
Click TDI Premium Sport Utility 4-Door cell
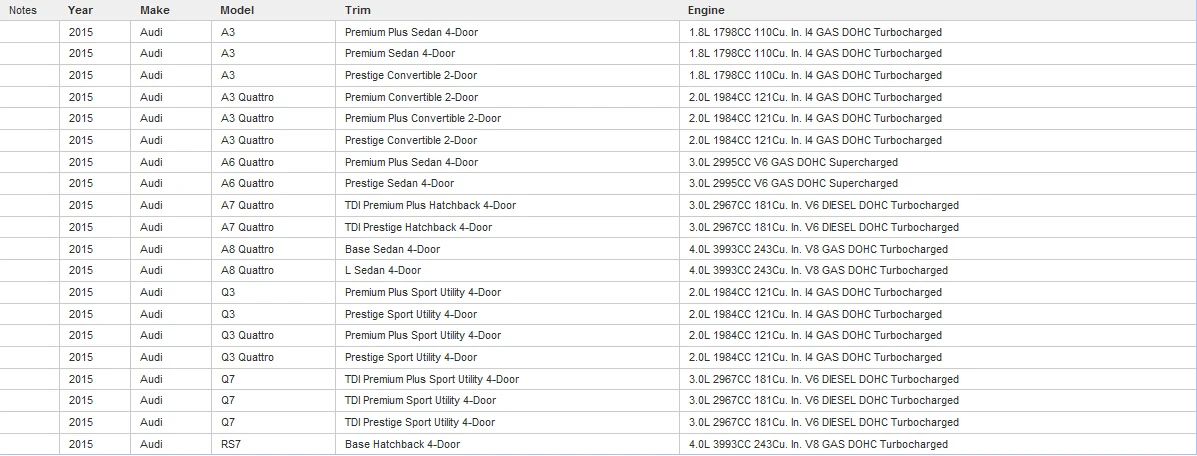(x=420, y=401)
